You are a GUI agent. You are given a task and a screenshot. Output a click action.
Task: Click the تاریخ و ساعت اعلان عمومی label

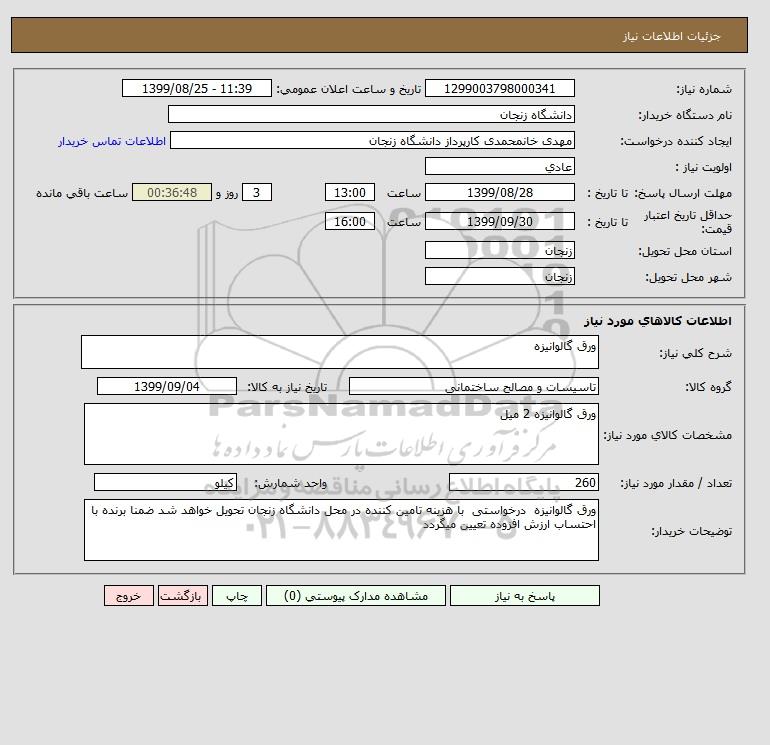(x=349, y=89)
